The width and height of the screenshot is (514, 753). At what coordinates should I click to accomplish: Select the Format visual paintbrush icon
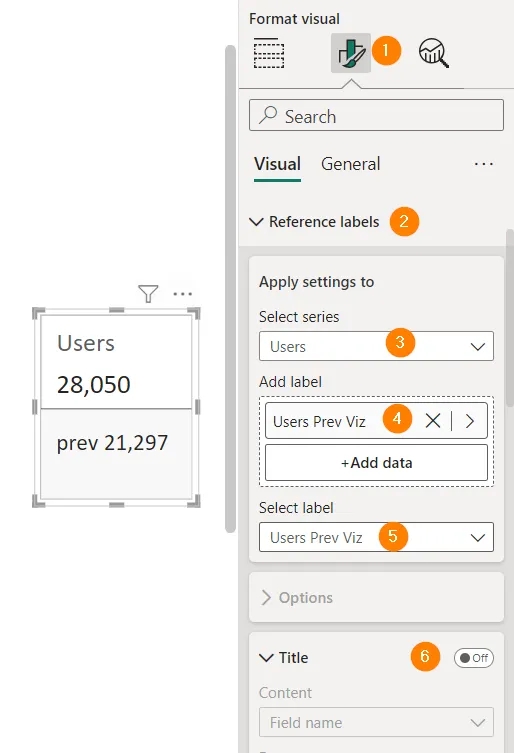[x=351, y=53]
